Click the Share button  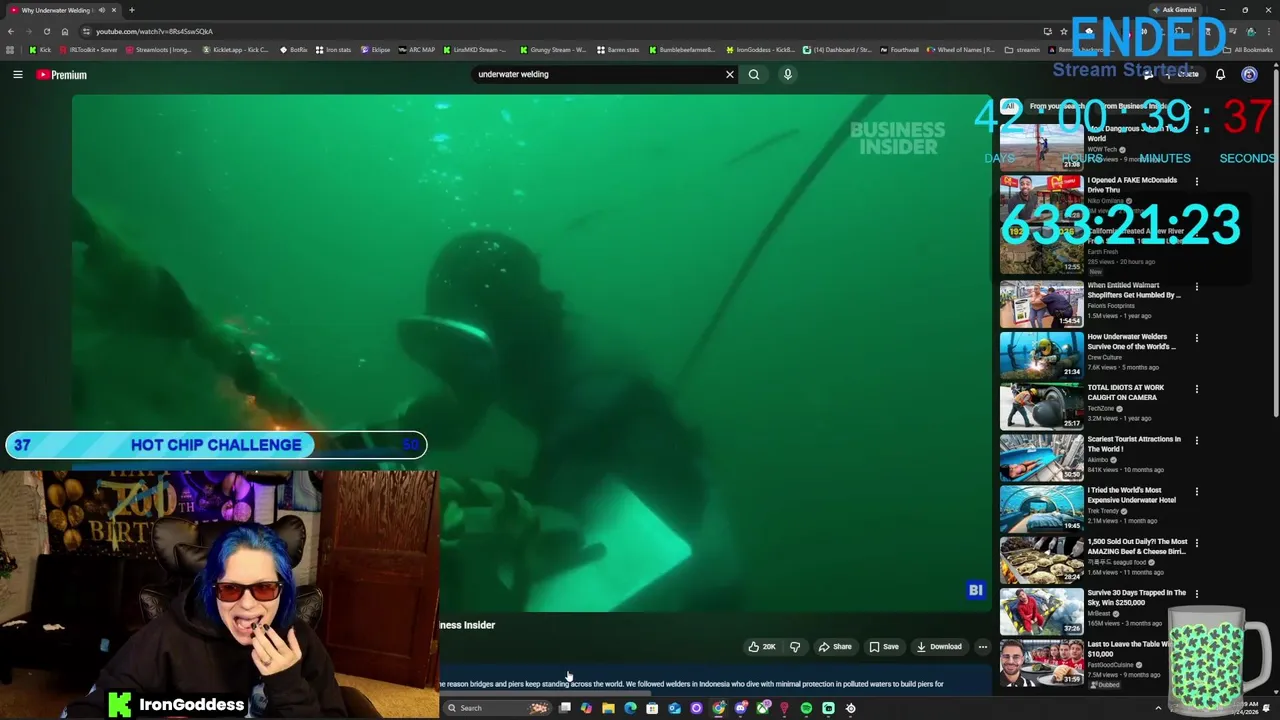point(835,647)
